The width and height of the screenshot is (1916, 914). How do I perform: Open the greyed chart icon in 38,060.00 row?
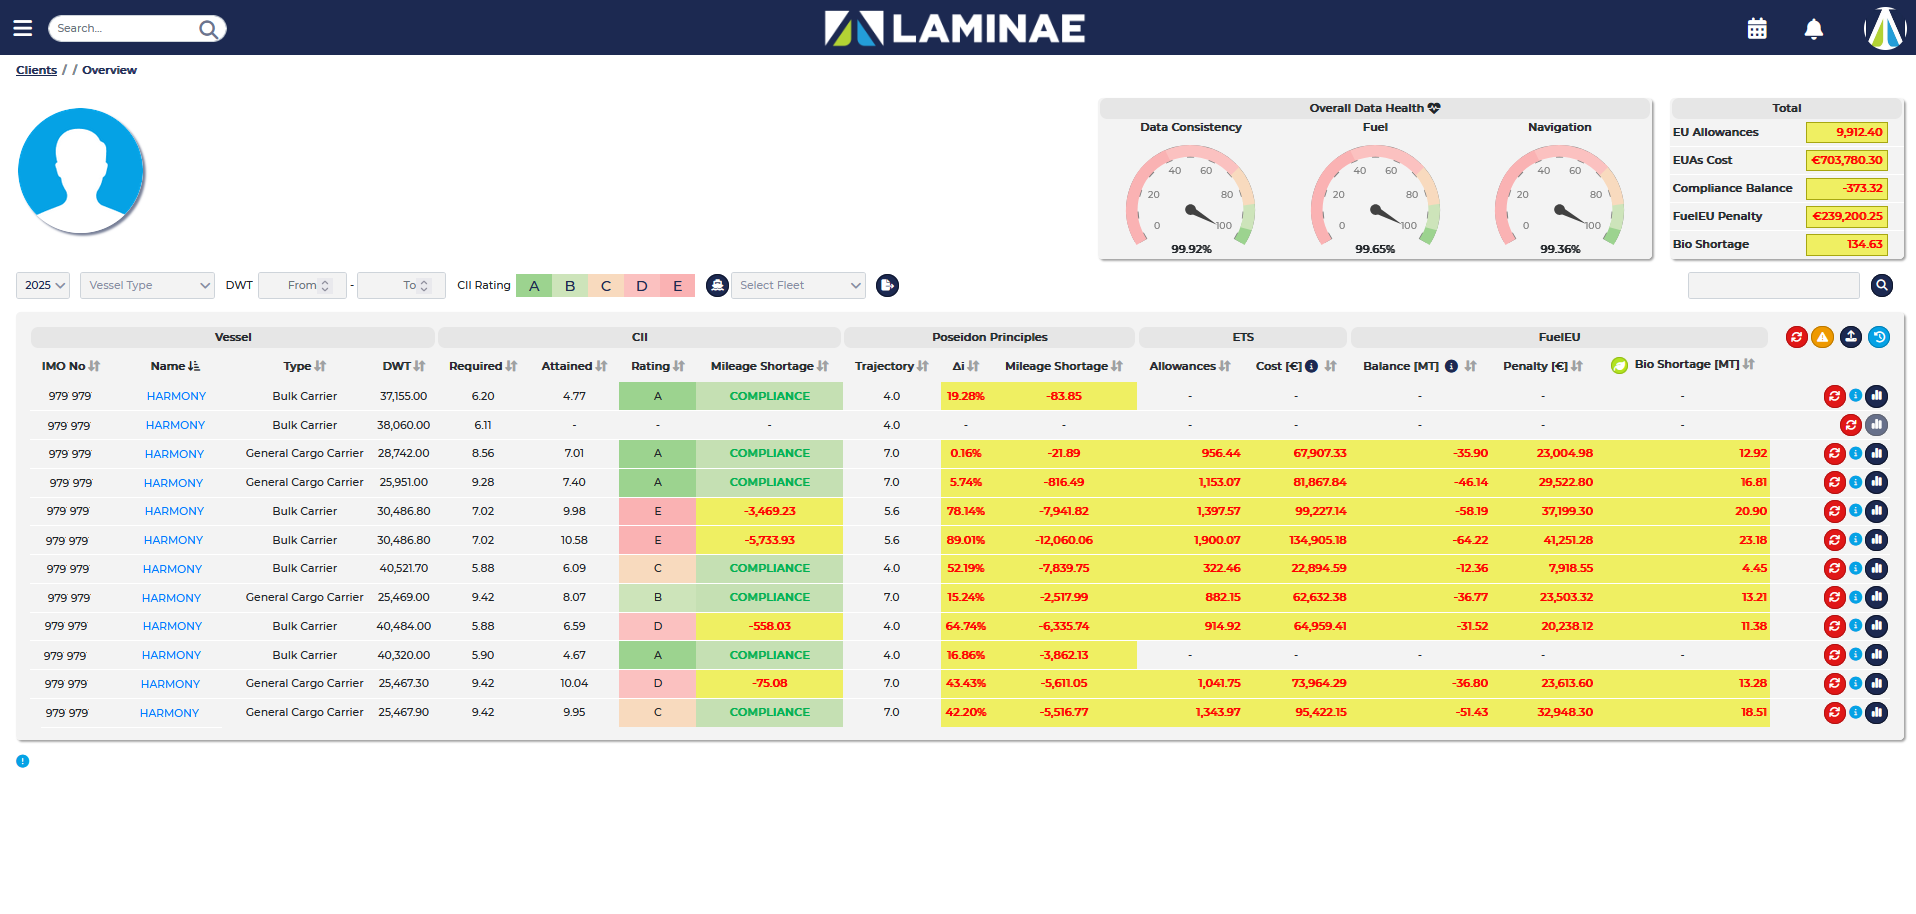click(1877, 425)
